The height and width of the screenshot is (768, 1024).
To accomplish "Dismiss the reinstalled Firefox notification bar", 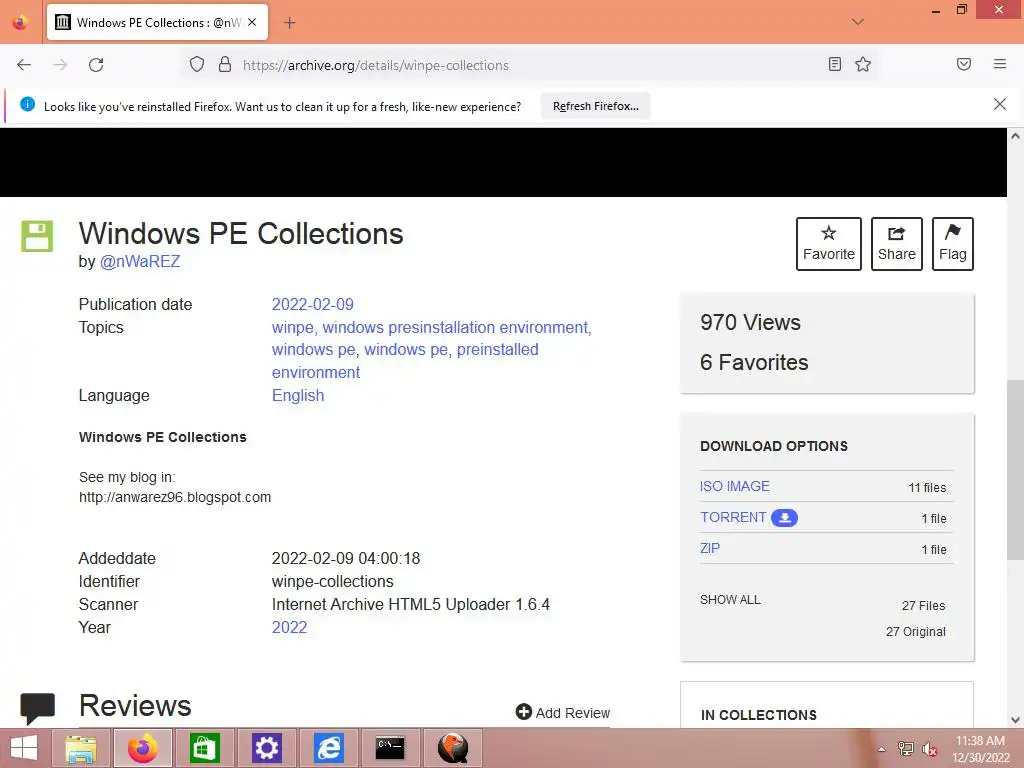I will [x=999, y=104].
